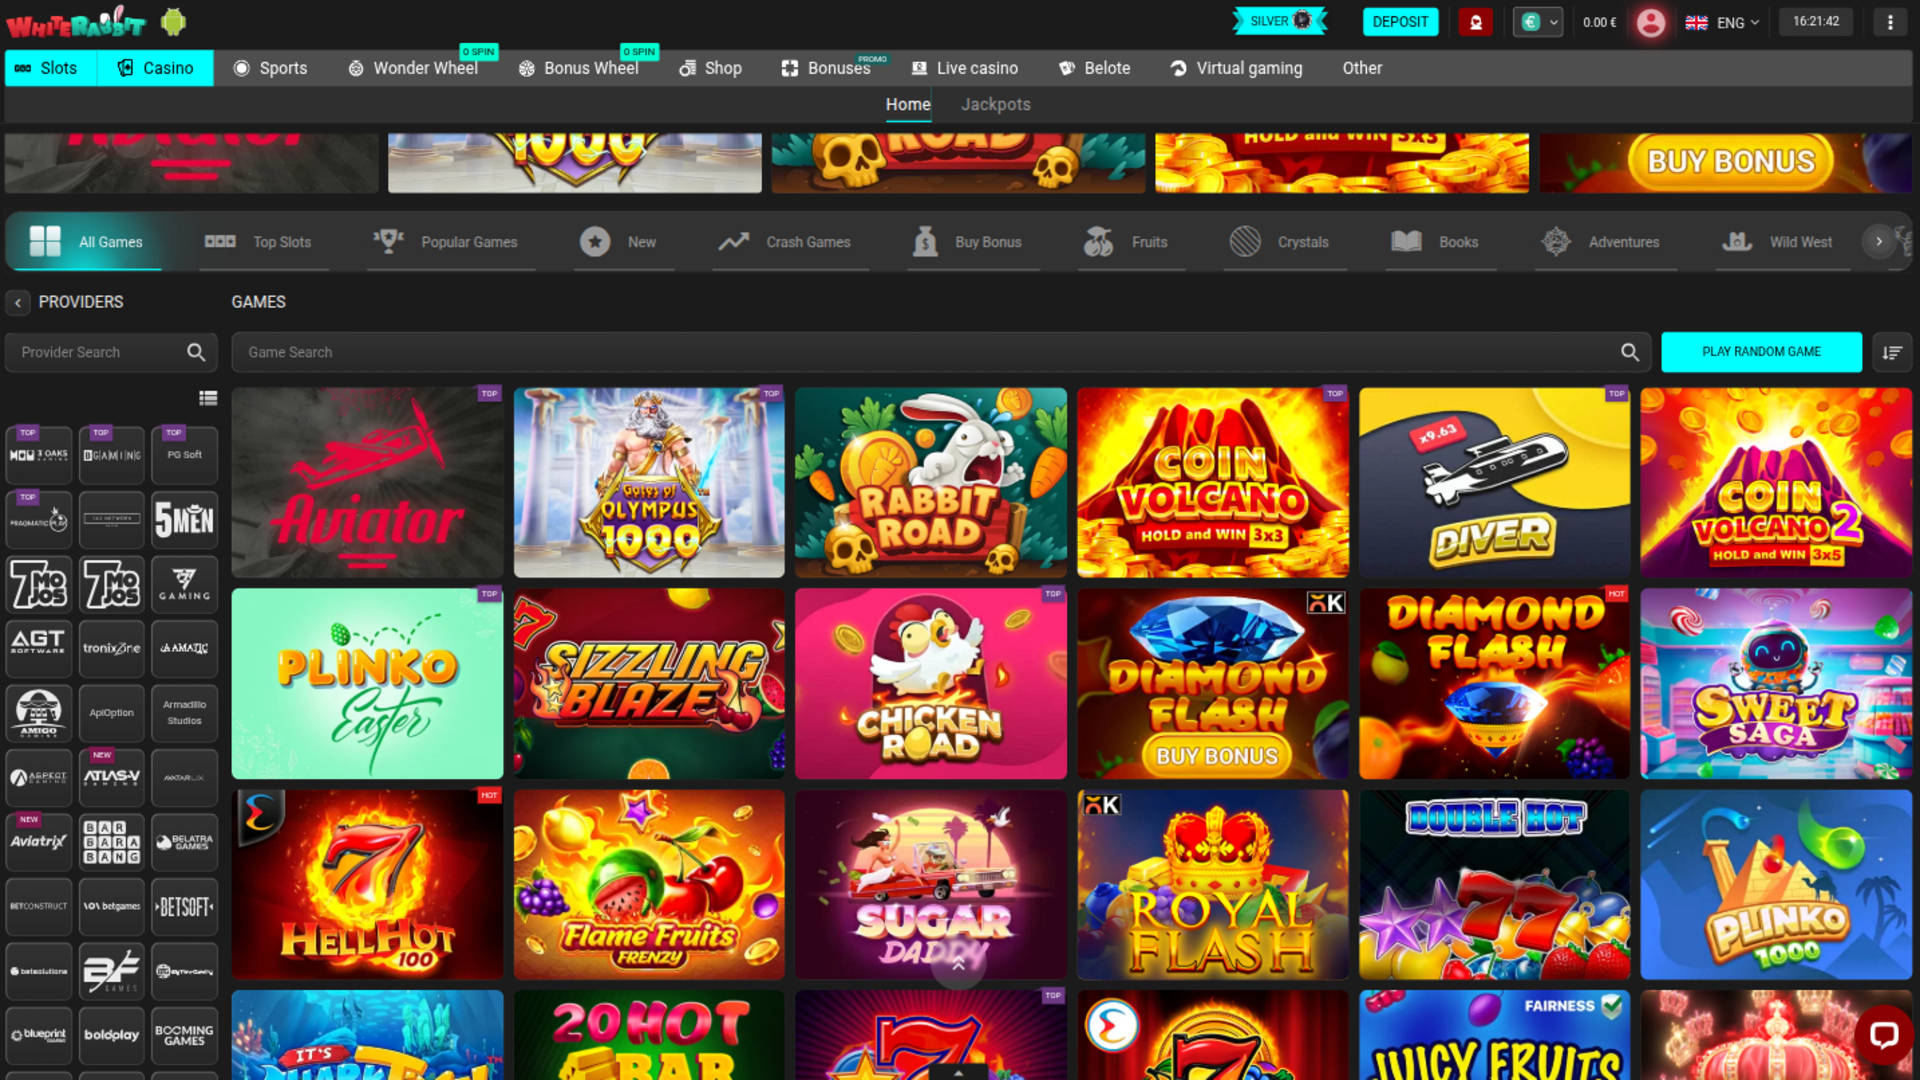
Task: Toggle sorting with the sort icon
Action: 1893,352
